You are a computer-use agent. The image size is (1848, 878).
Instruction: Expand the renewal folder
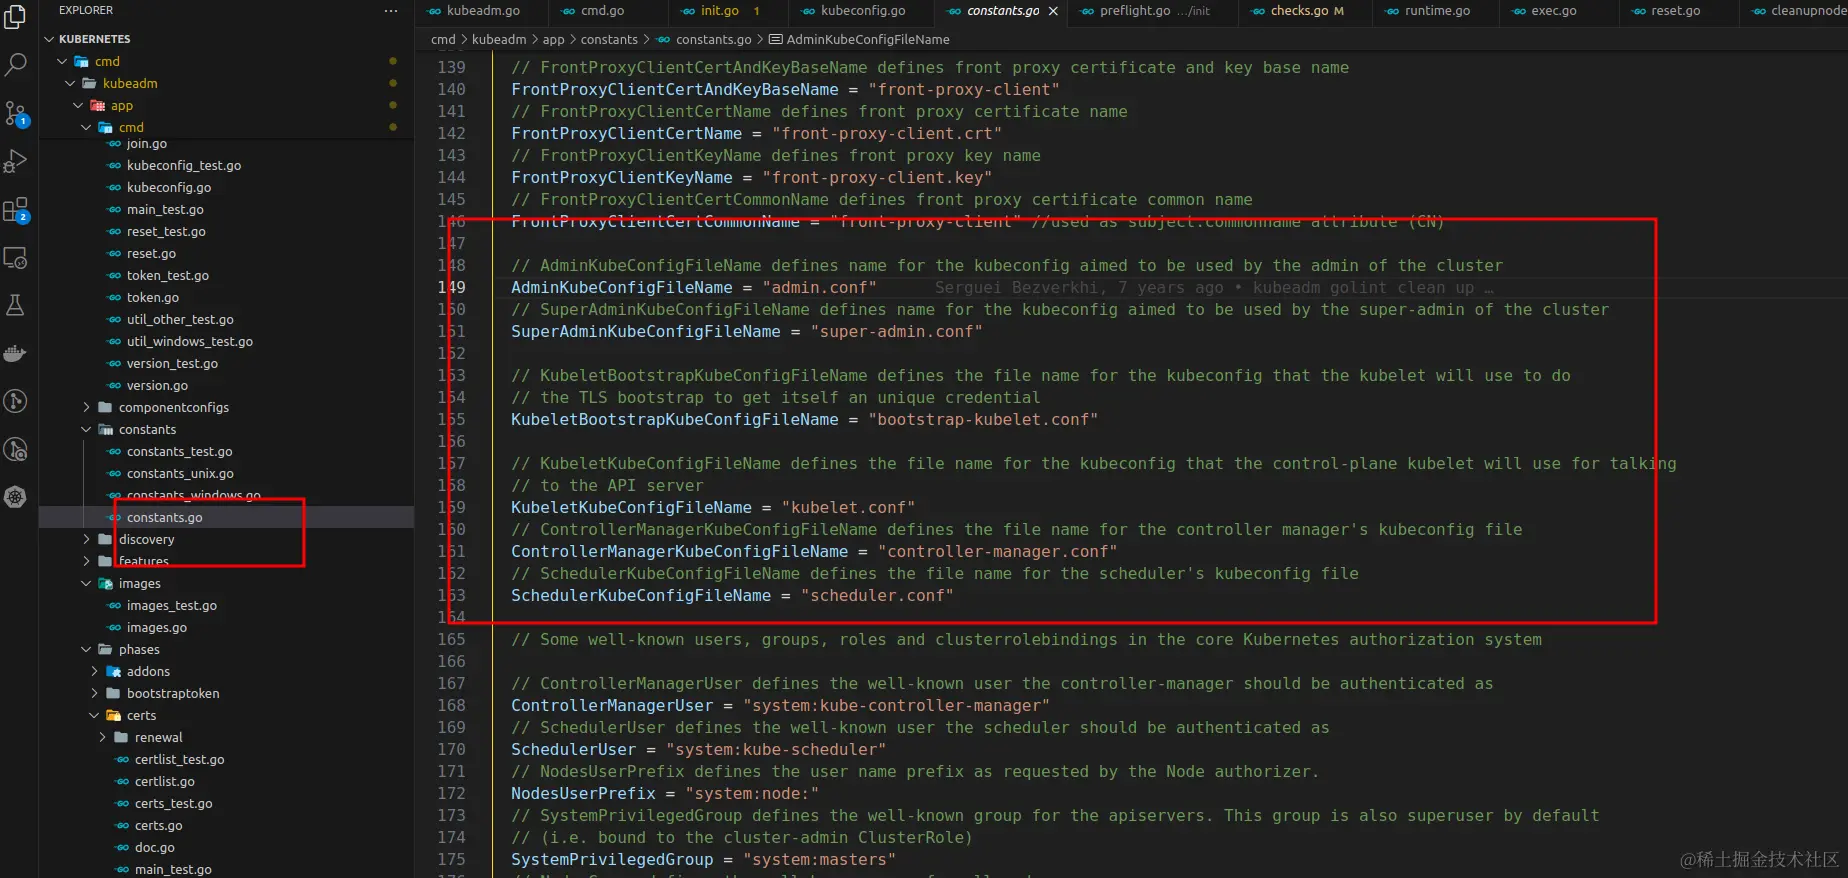[x=158, y=737]
